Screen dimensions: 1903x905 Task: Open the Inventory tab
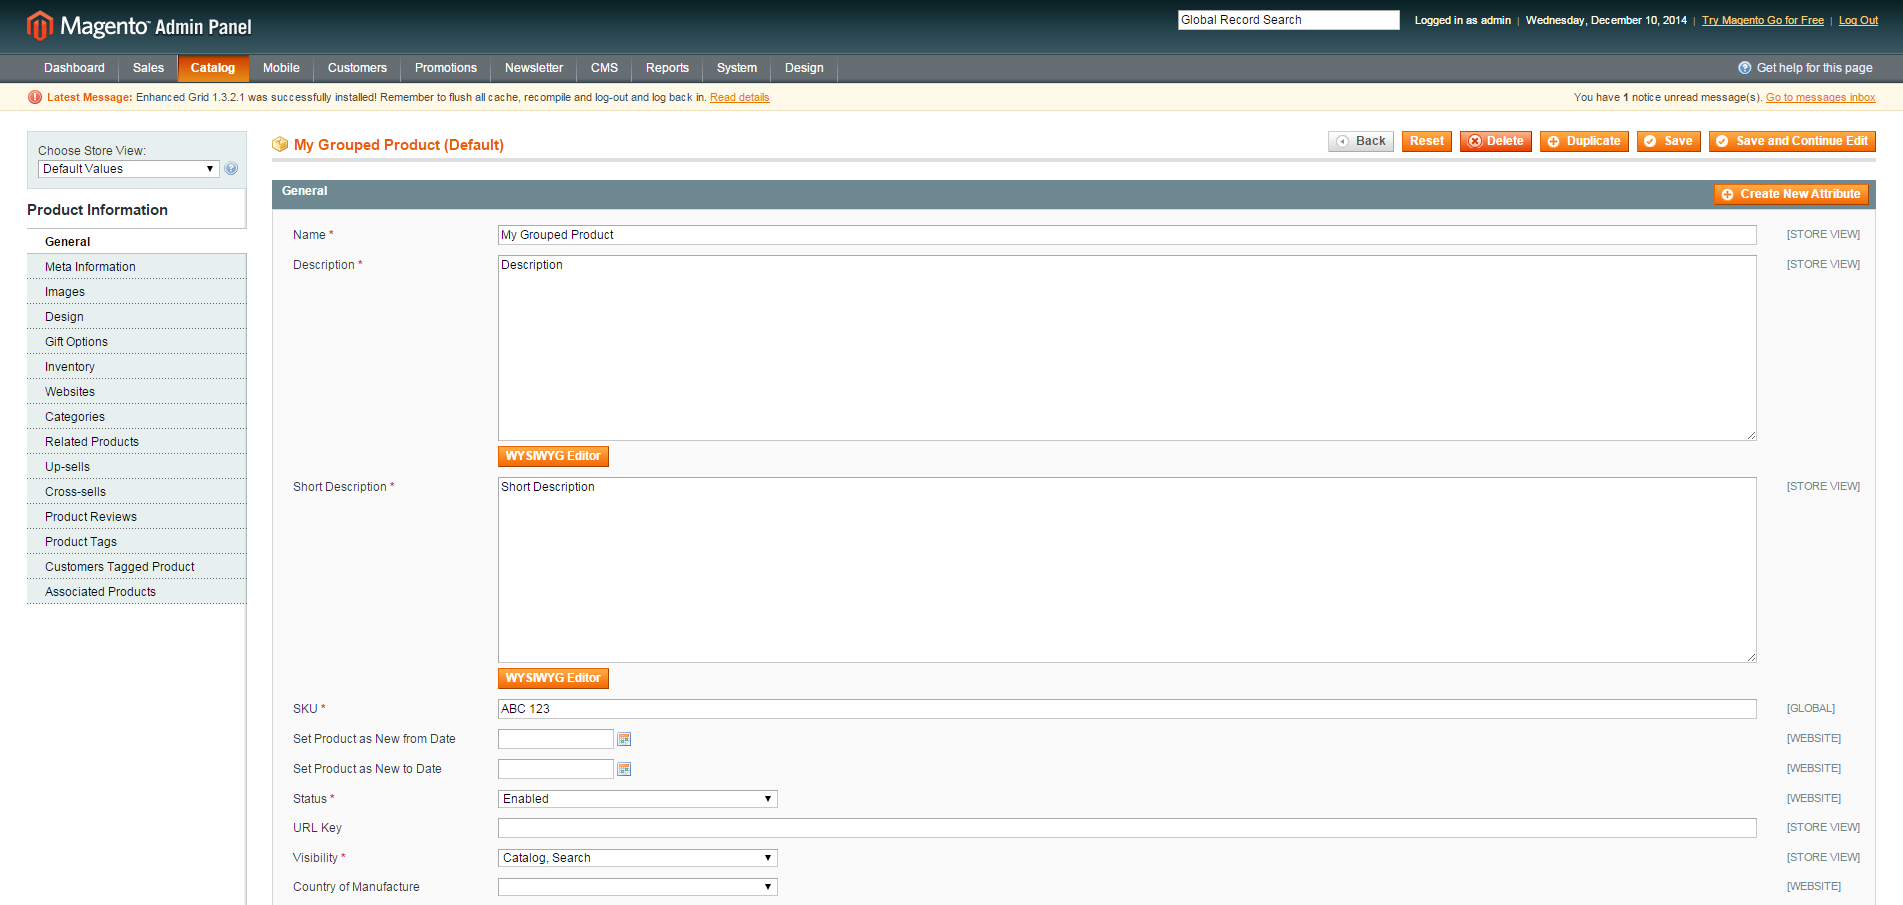[x=70, y=367]
